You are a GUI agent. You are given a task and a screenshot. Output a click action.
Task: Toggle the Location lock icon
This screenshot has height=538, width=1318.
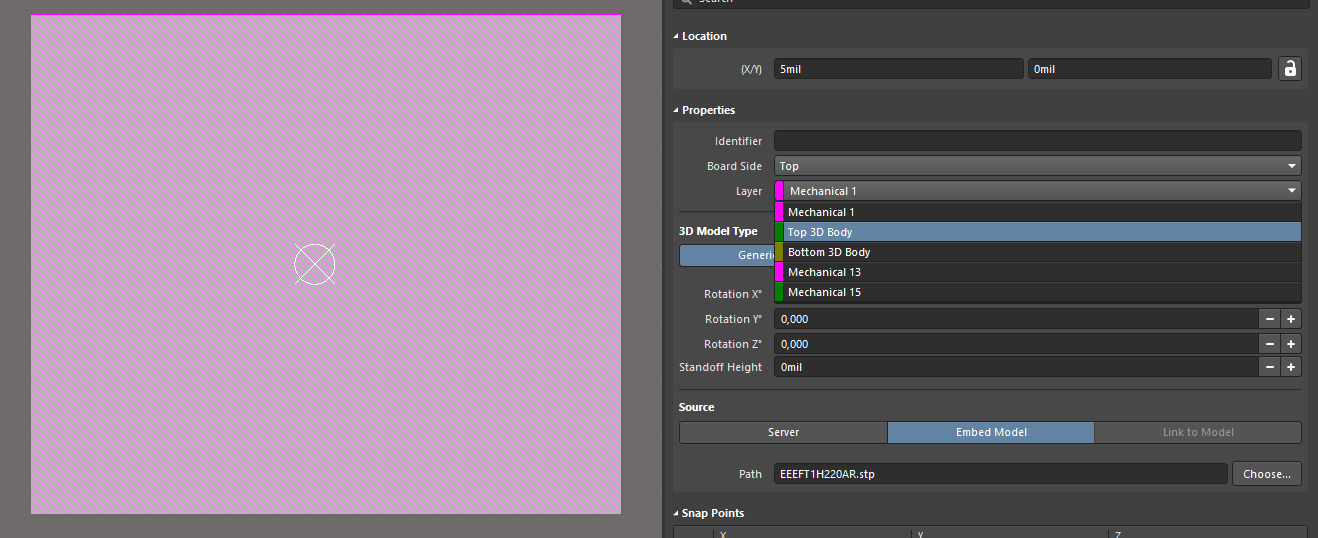coord(1289,69)
